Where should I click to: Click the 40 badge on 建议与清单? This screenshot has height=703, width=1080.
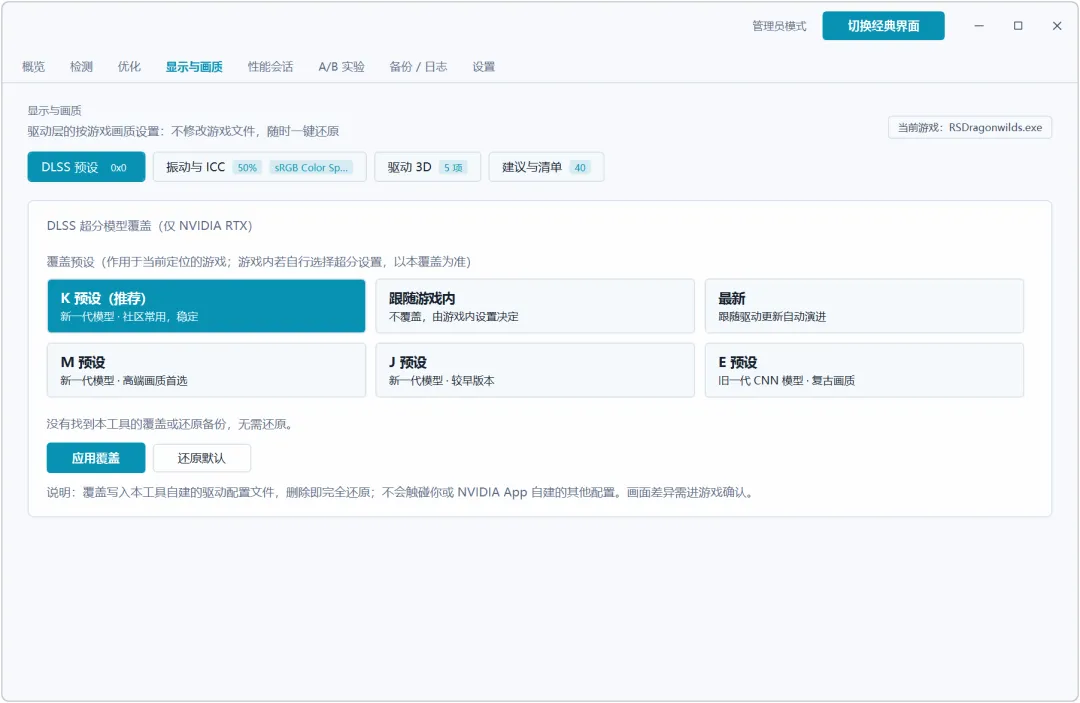click(x=580, y=167)
